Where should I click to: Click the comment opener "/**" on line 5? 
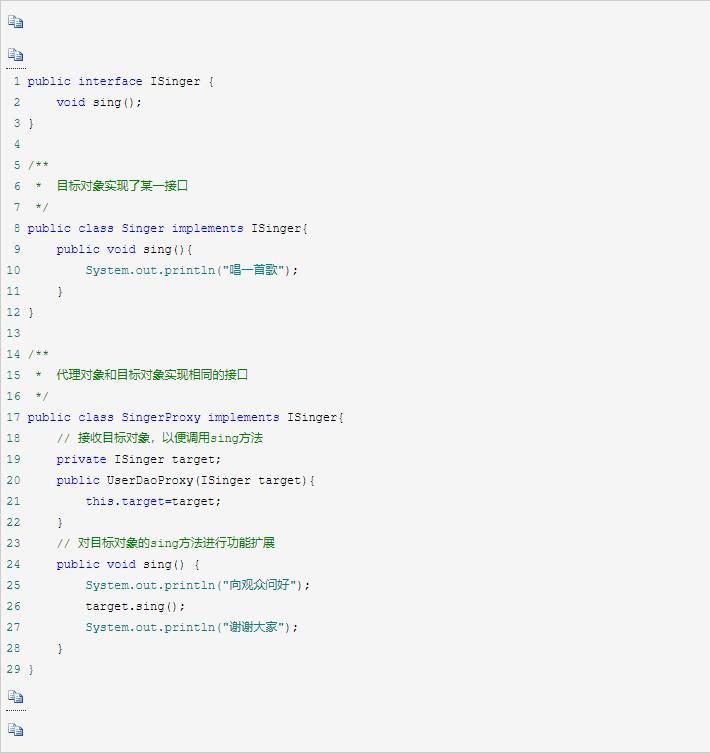pos(38,165)
